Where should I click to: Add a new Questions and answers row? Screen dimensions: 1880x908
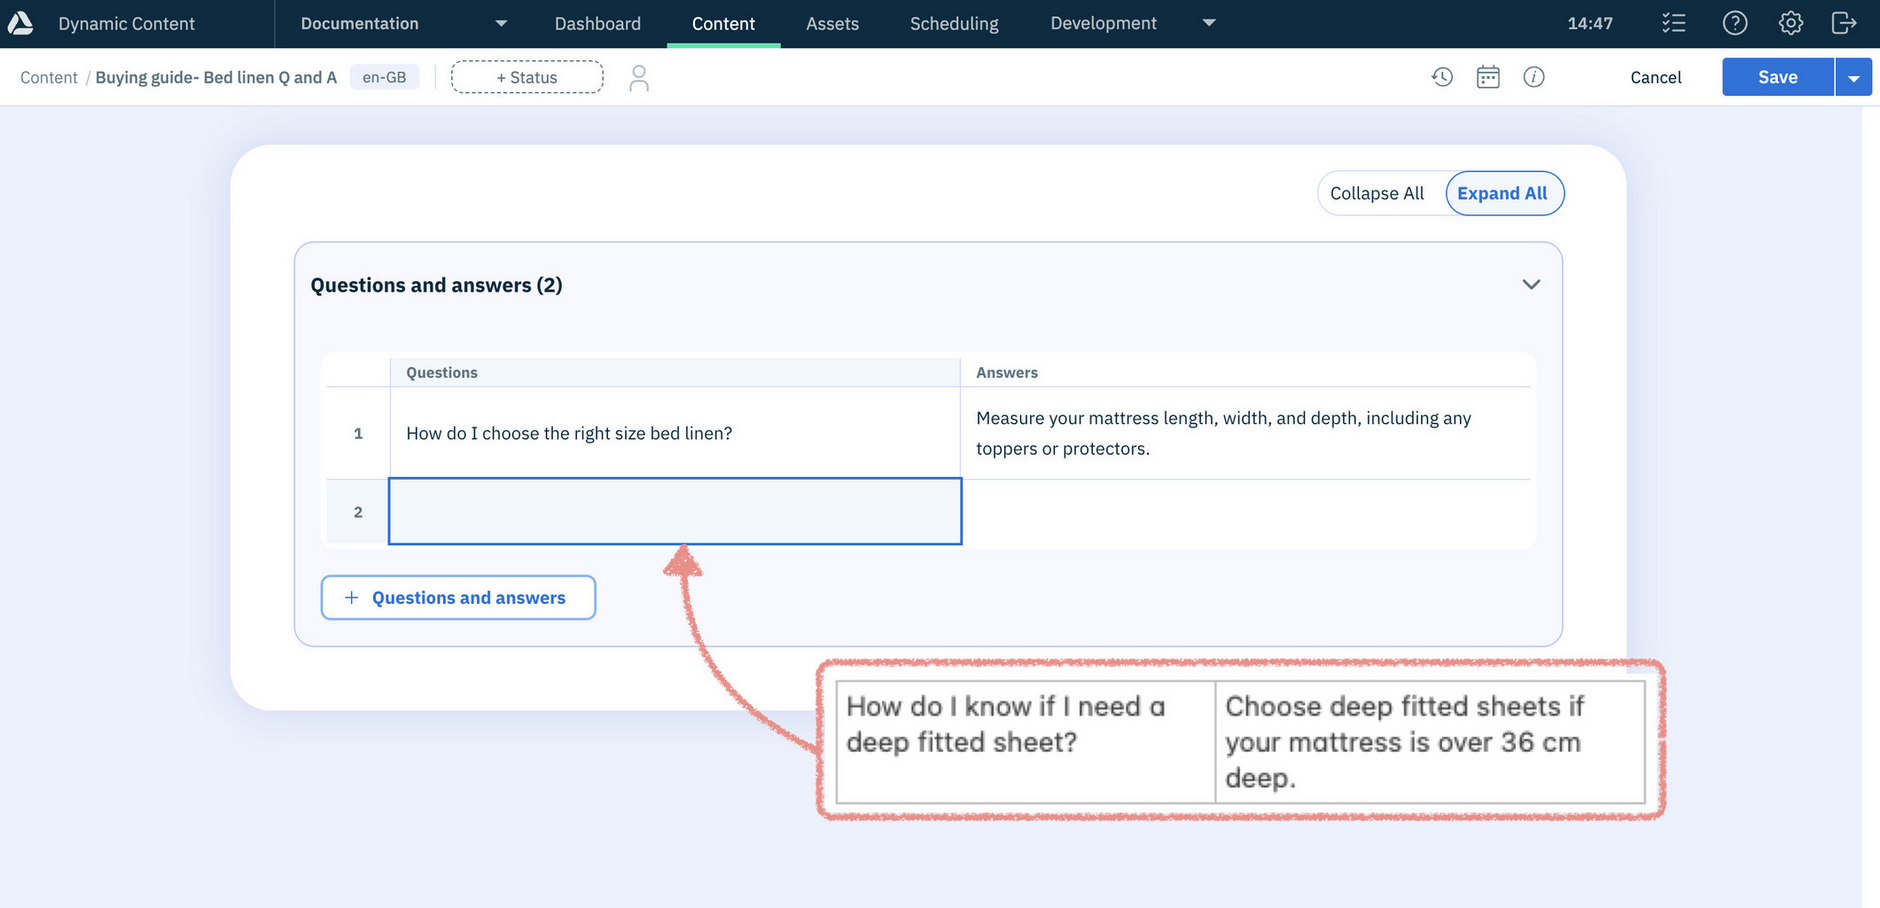(x=458, y=597)
